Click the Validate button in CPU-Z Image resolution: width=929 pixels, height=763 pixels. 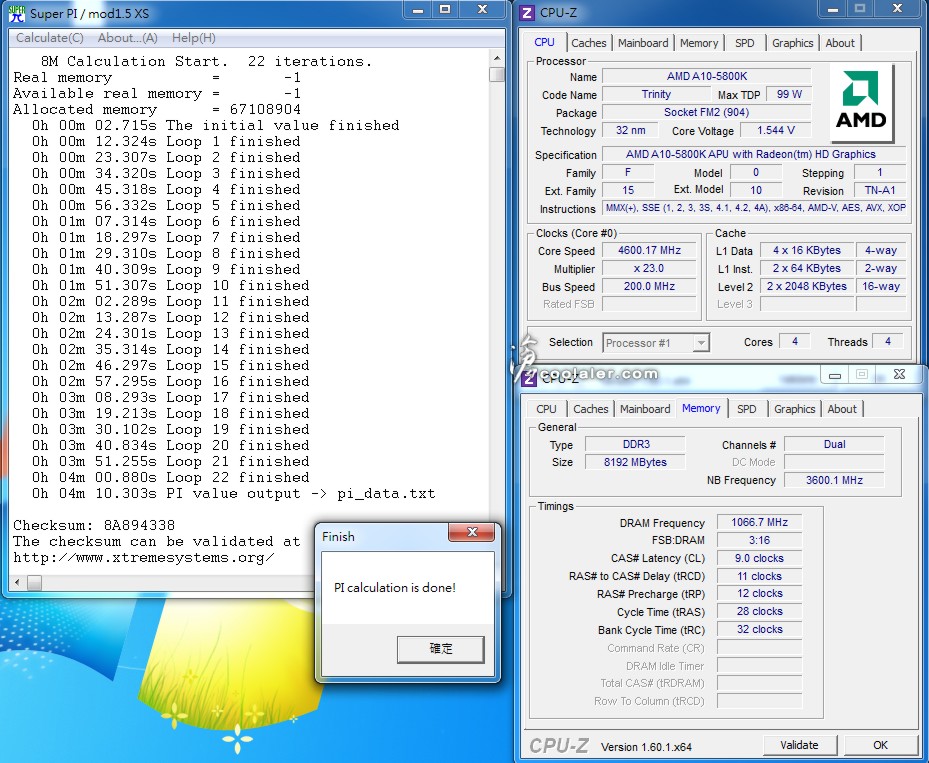click(x=799, y=745)
